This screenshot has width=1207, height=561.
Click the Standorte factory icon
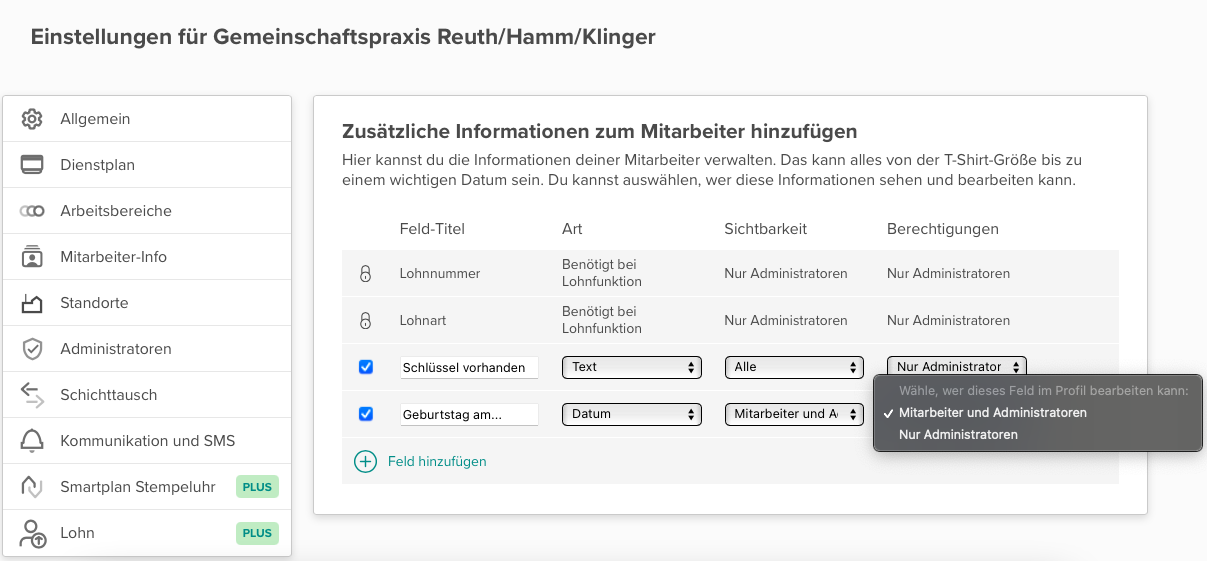click(x=32, y=303)
